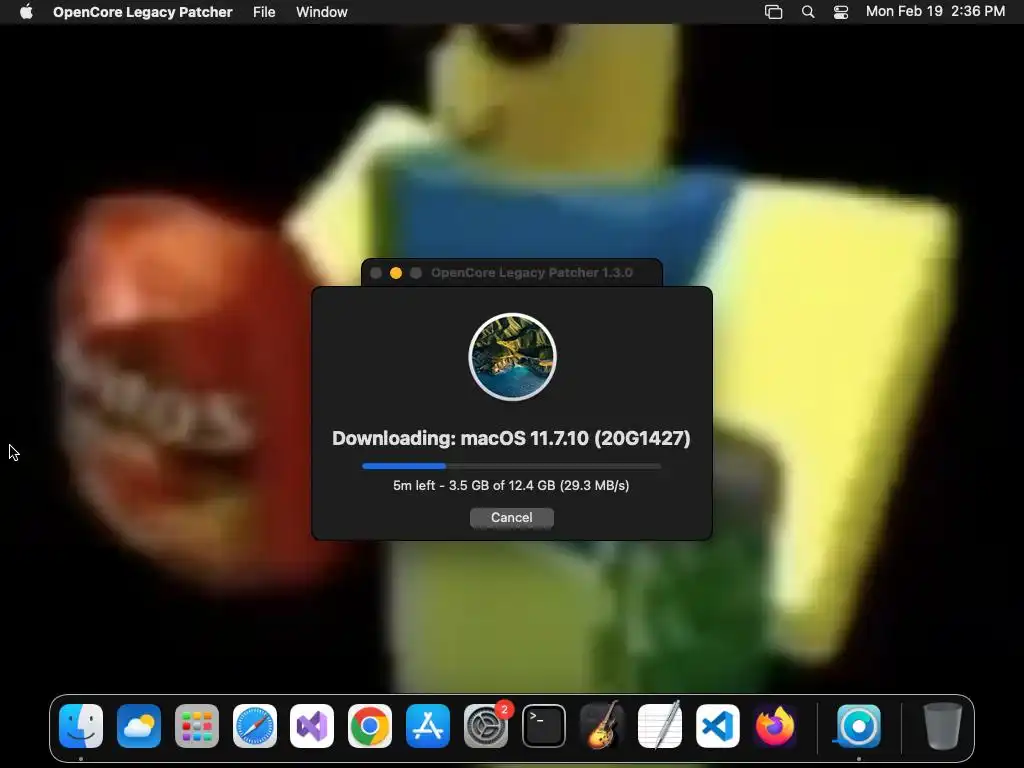Launch Terminal from the Dock

click(543, 726)
